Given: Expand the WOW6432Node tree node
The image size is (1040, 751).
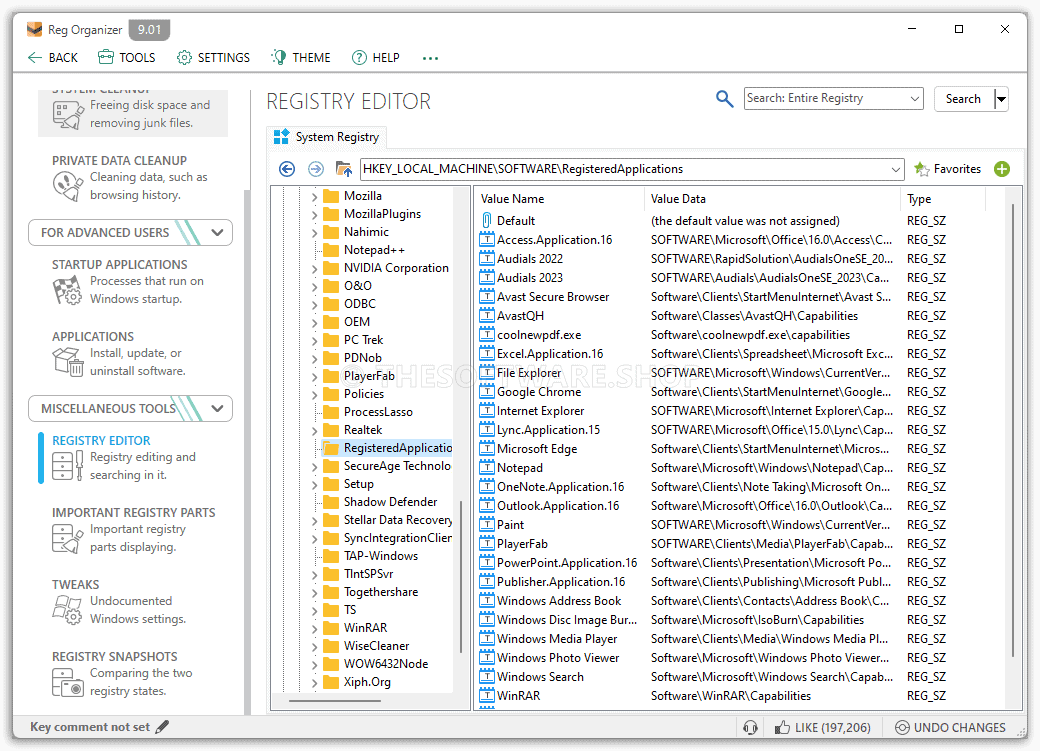Looking at the screenshot, I should click(314, 664).
